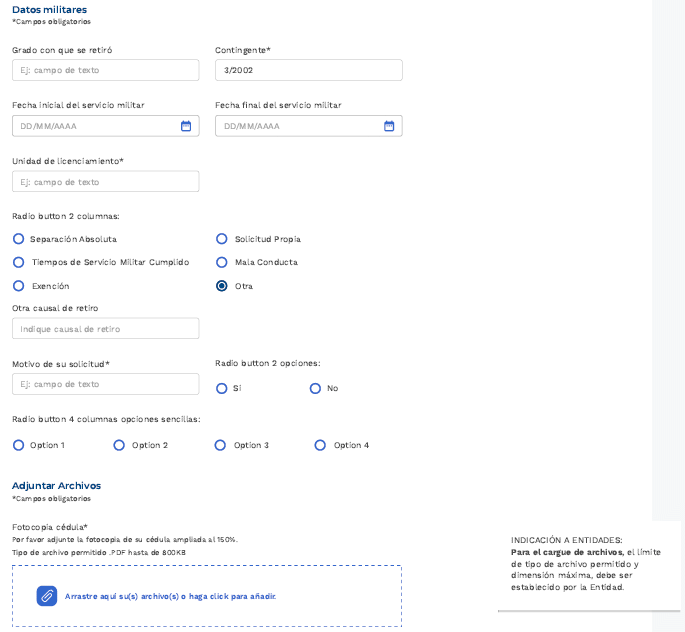Choose Option 3 radio button

(220, 445)
